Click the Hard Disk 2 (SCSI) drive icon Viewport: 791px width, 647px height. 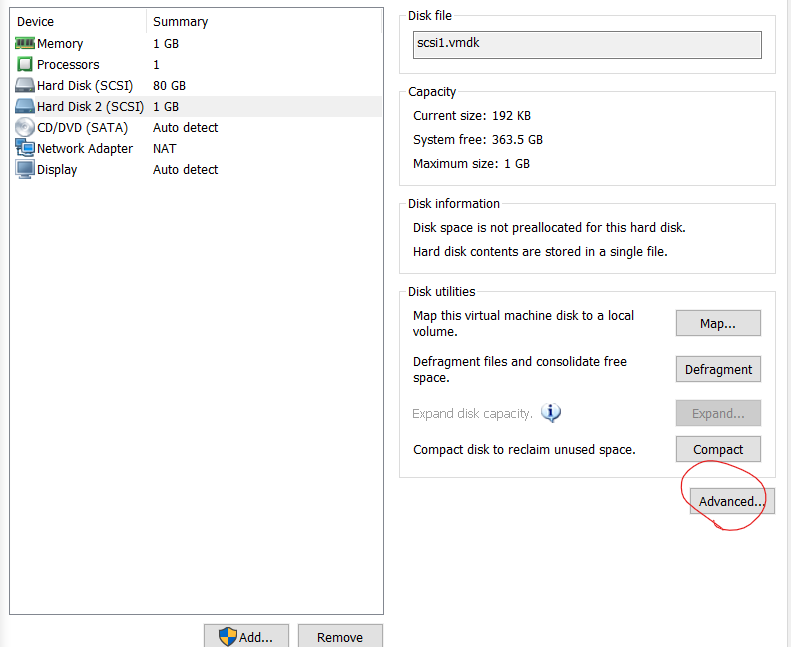(25, 106)
